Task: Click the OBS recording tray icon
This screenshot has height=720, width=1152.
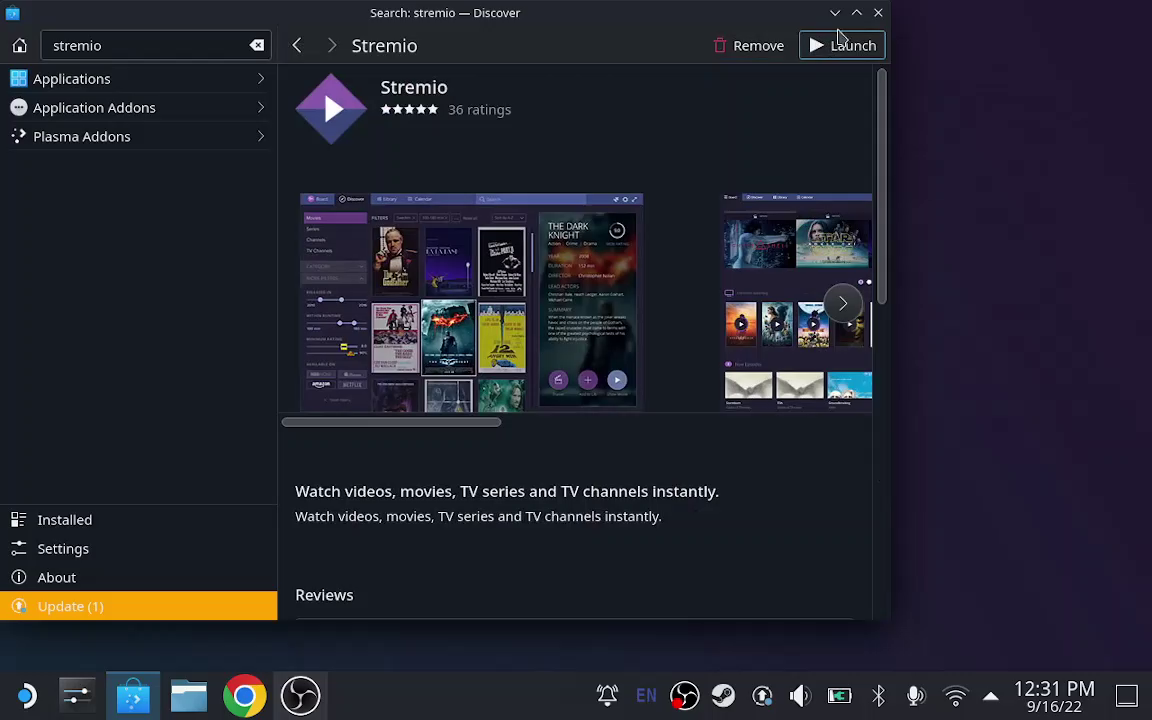Action: pyautogui.click(x=685, y=695)
